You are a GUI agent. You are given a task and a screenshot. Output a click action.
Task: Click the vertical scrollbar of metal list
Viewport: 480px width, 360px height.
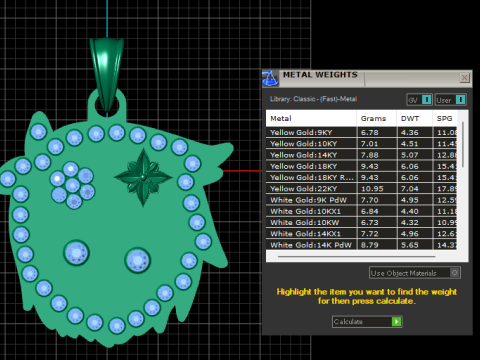tap(463, 144)
